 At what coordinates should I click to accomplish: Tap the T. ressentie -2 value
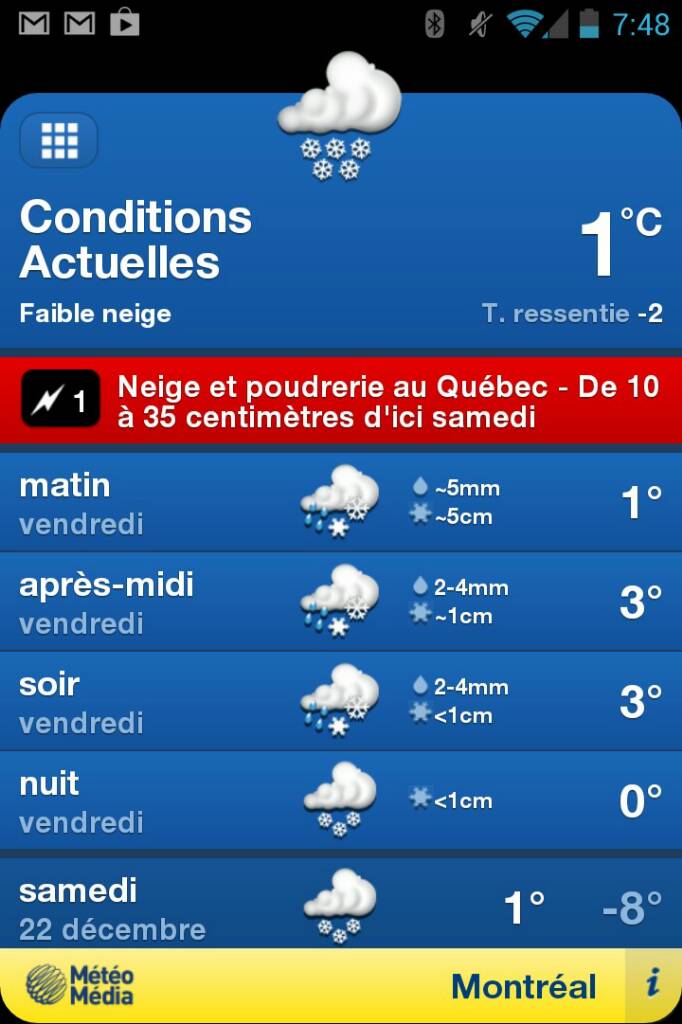coord(572,313)
